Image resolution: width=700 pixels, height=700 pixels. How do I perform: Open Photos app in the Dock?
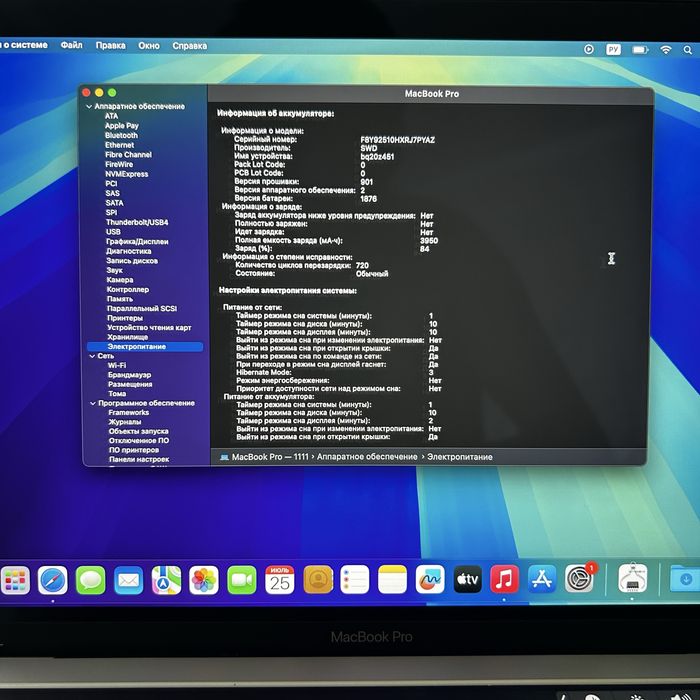pos(204,580)
